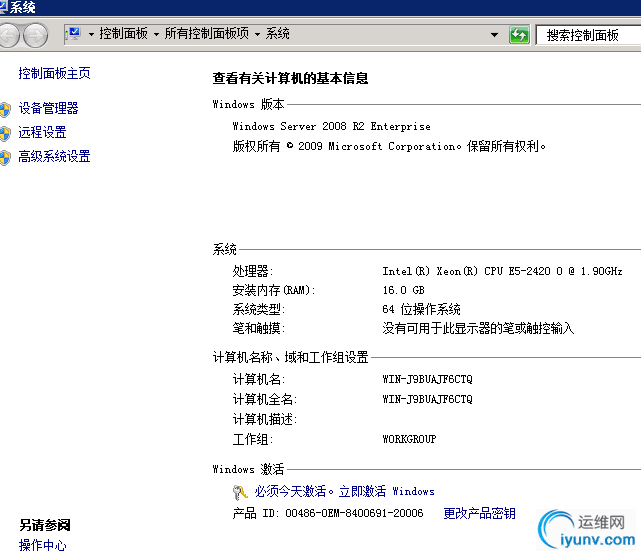Click the system icon in title bar
This screenshot has height=556, width=641.
click(3, 7)
